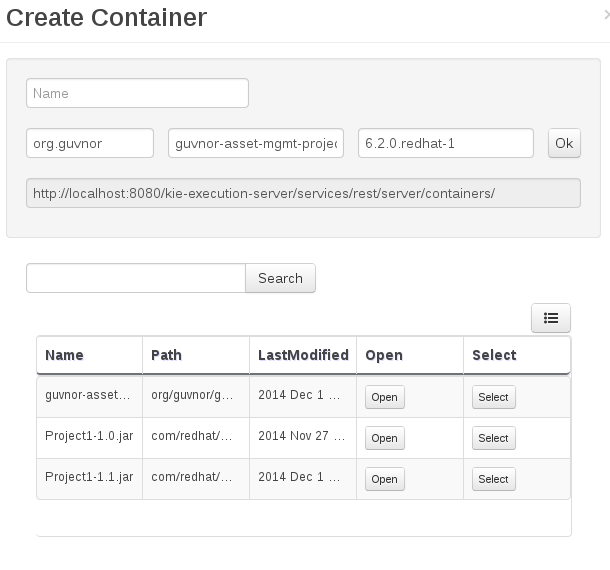Open Project1-1.0.jar artifact
Image resolution: width=610 pixels, height=570 pixels.
pyautogui.click(x=385, y=438)
